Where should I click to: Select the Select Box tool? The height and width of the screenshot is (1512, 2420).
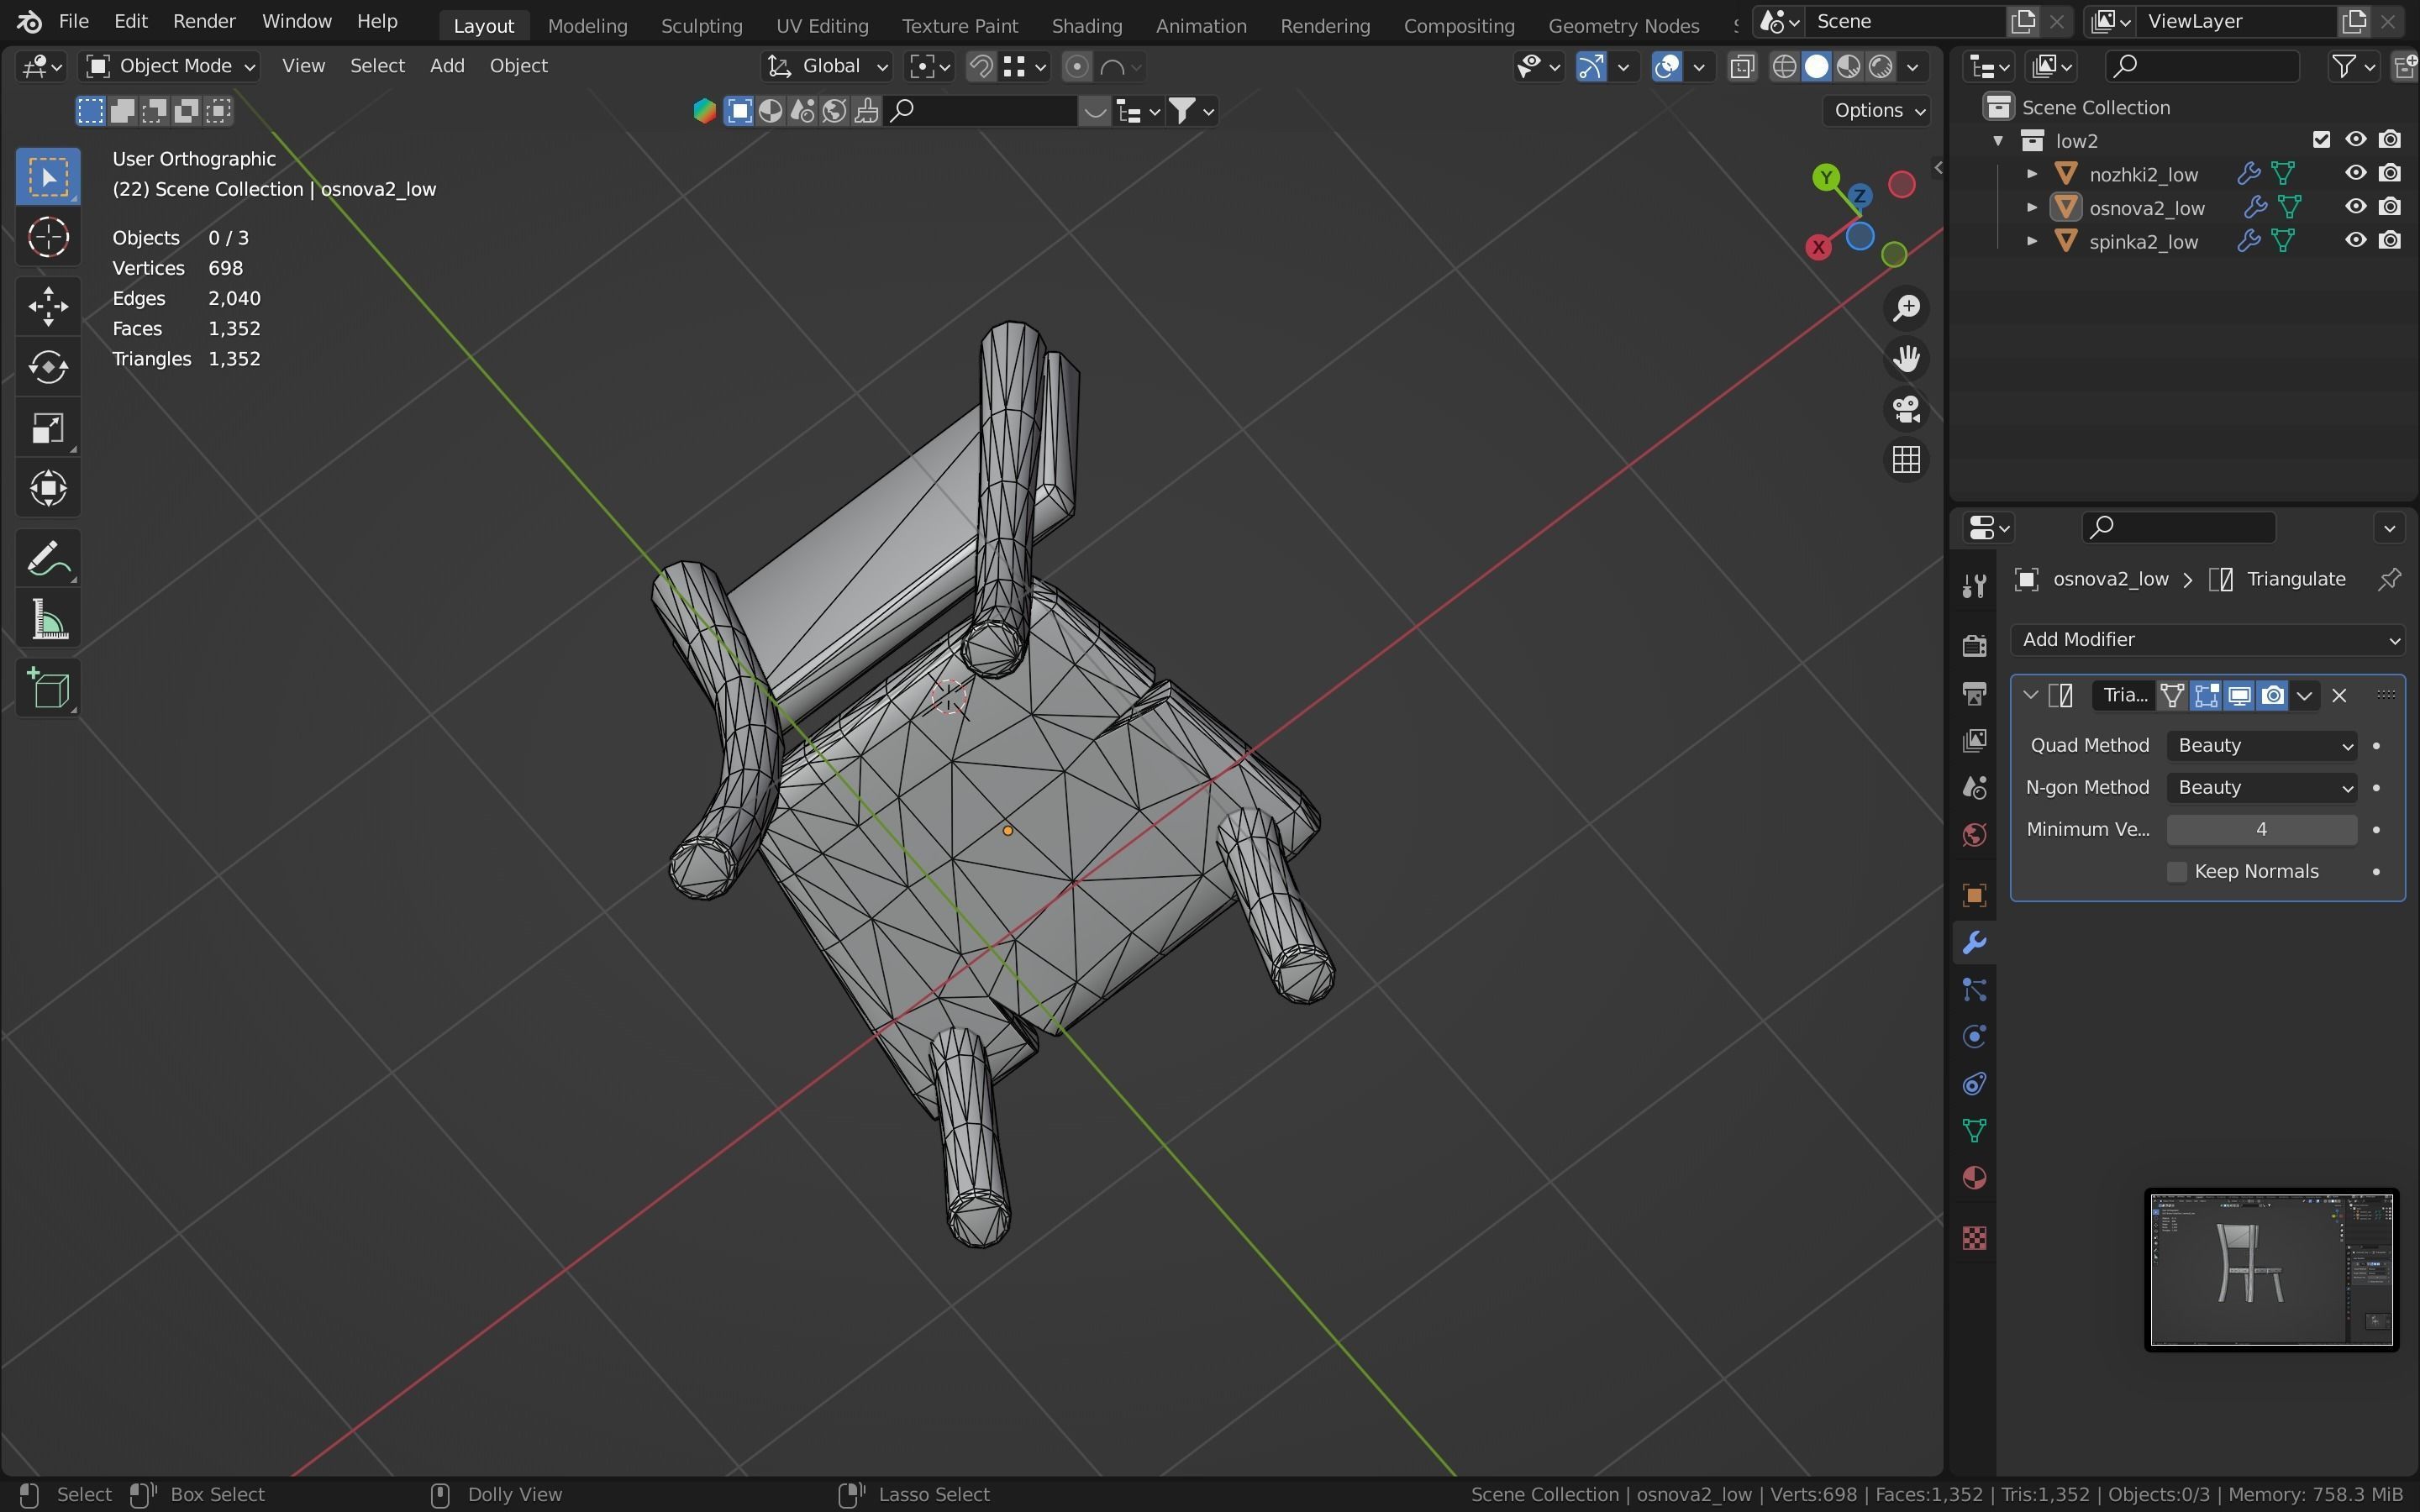click(48, 177)
